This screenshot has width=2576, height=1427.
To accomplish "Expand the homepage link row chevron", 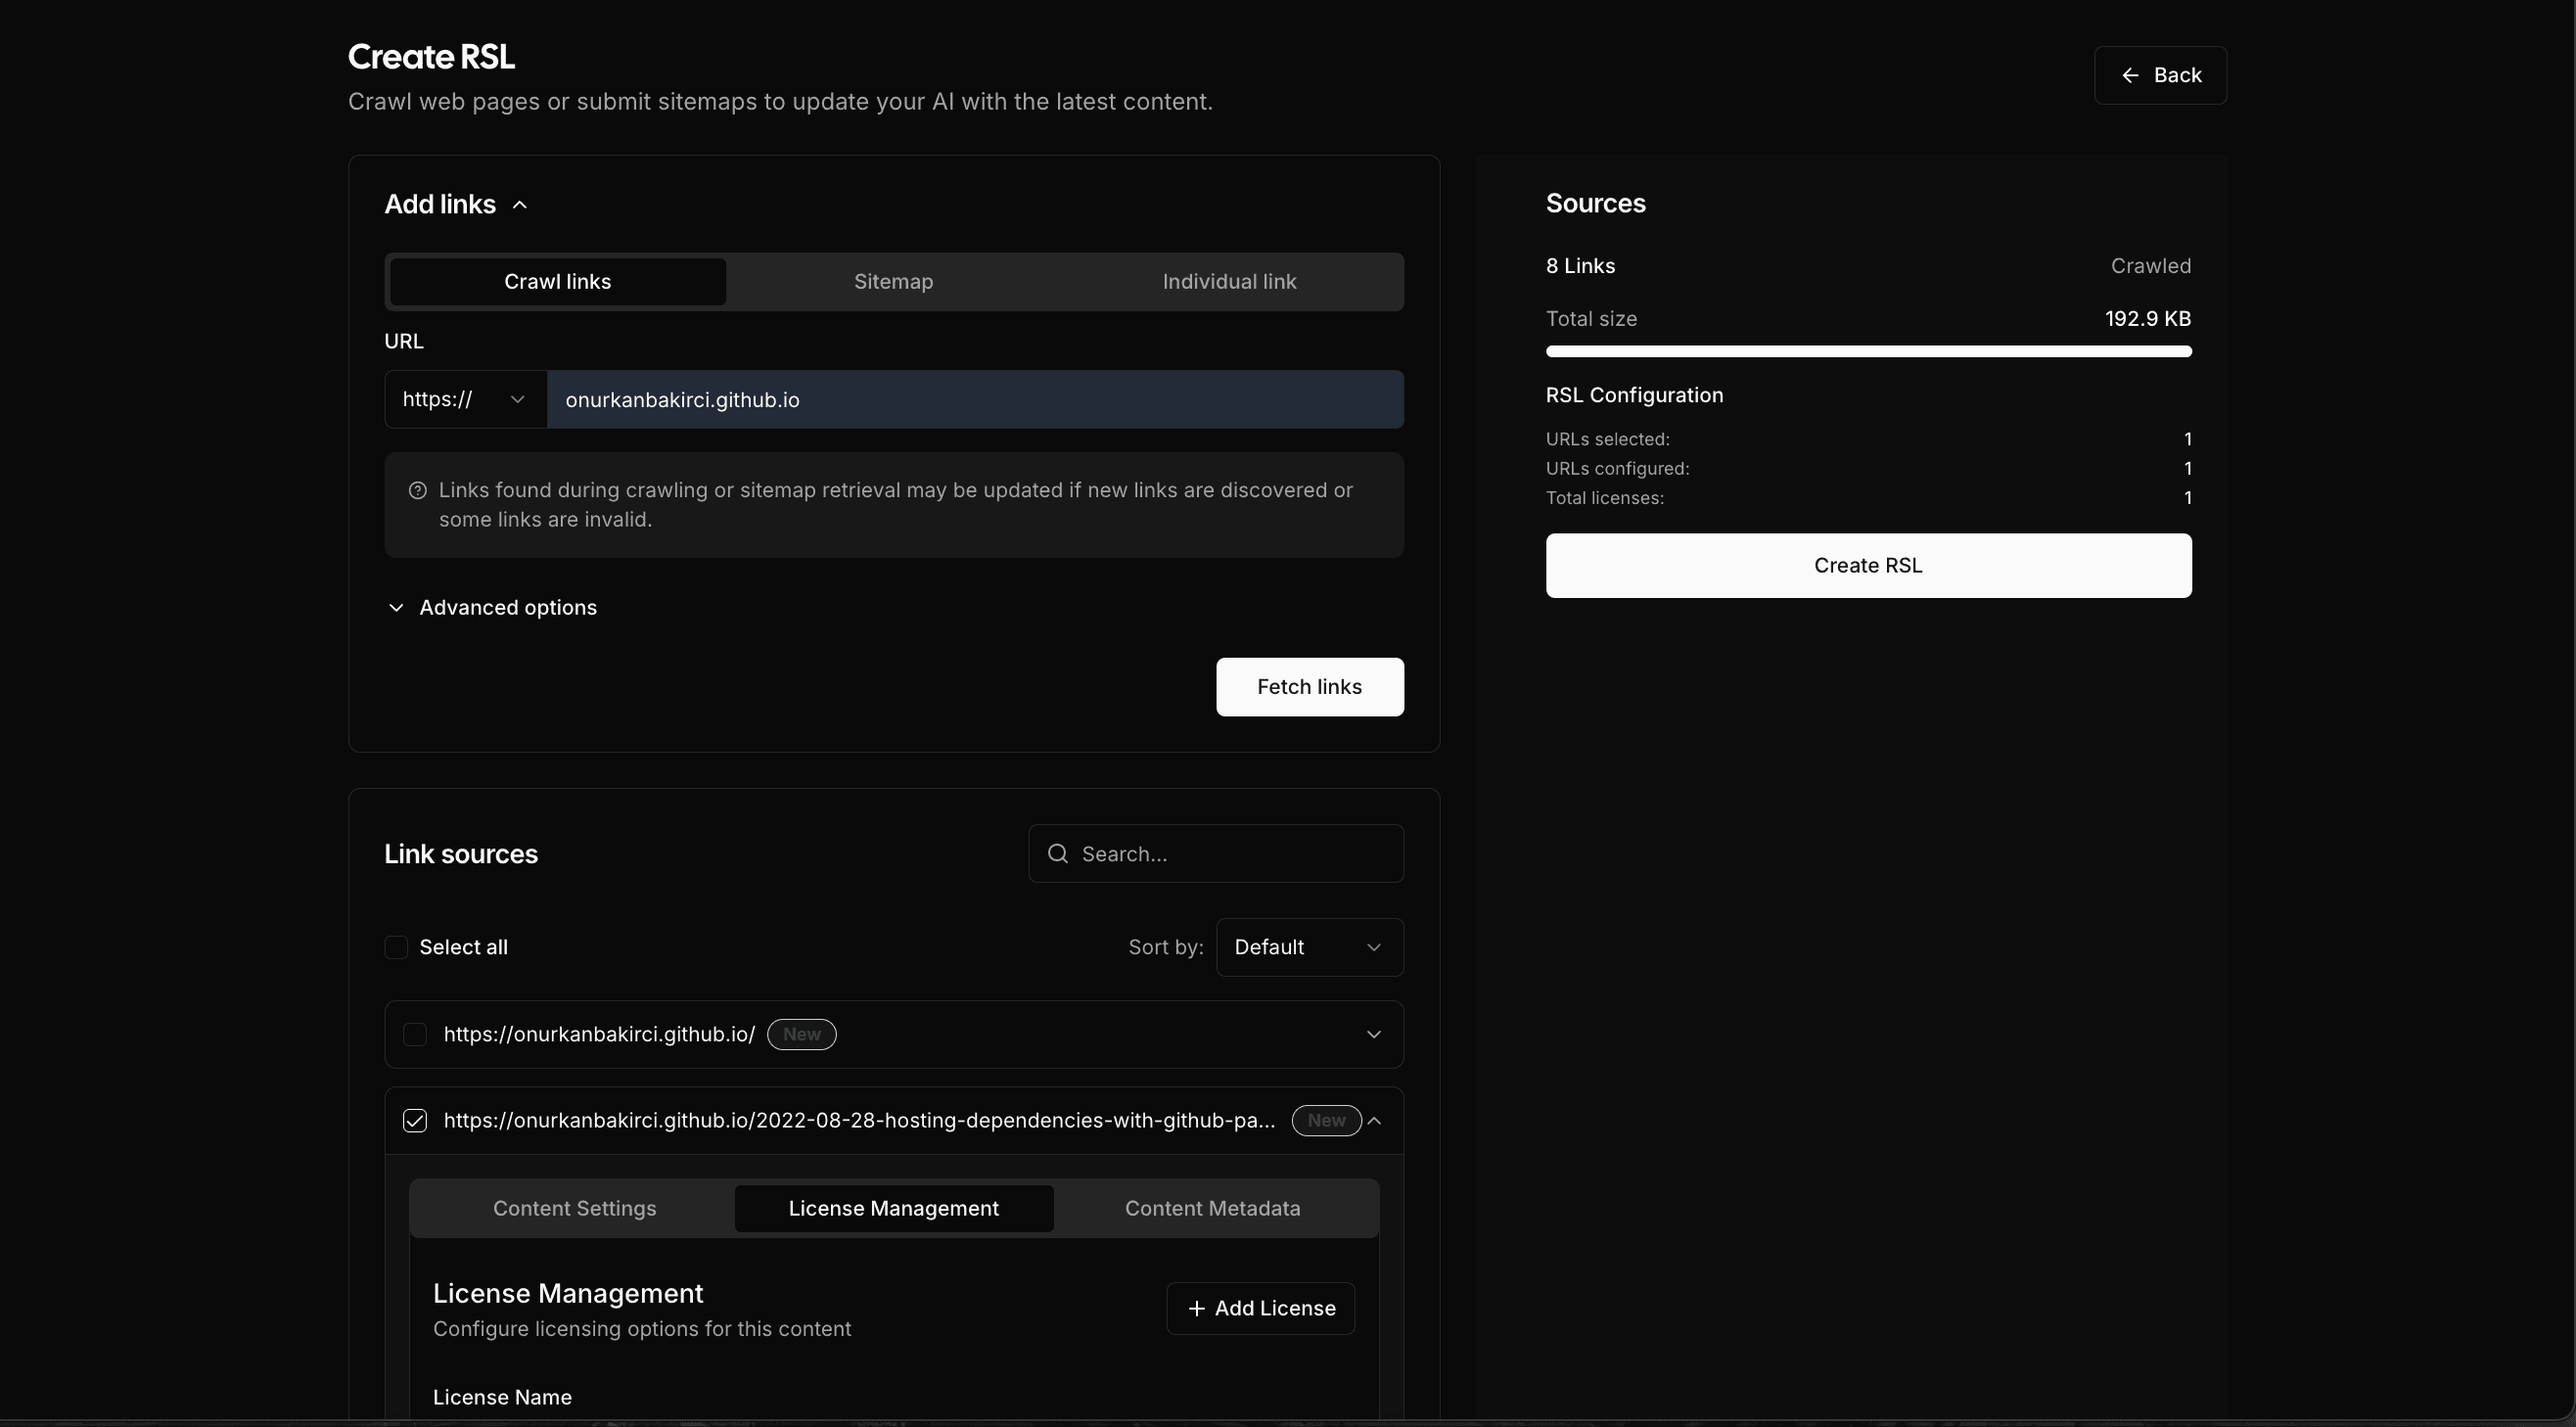I will point(1374,1035).
